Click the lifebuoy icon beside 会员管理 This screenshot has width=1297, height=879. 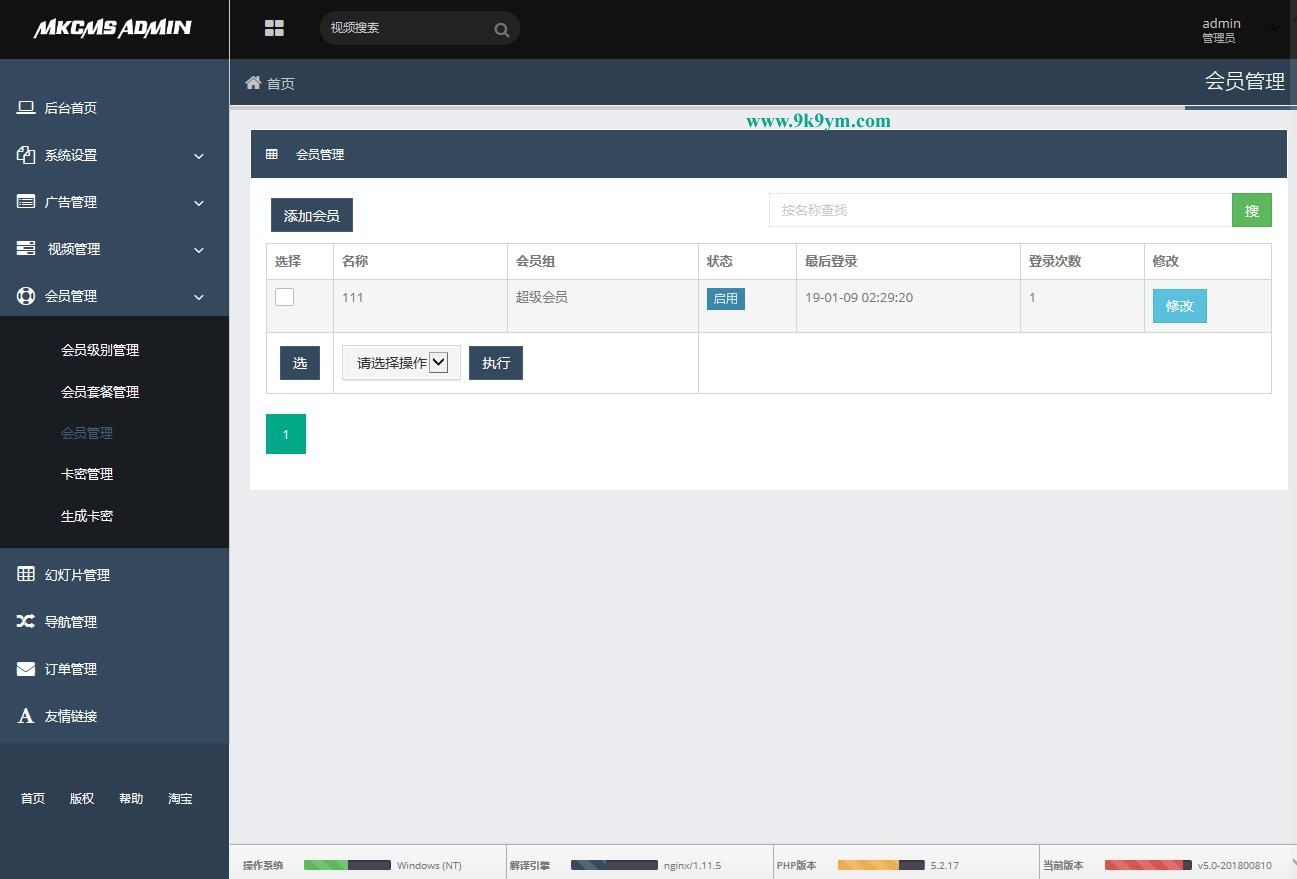(x=26, y=296)
